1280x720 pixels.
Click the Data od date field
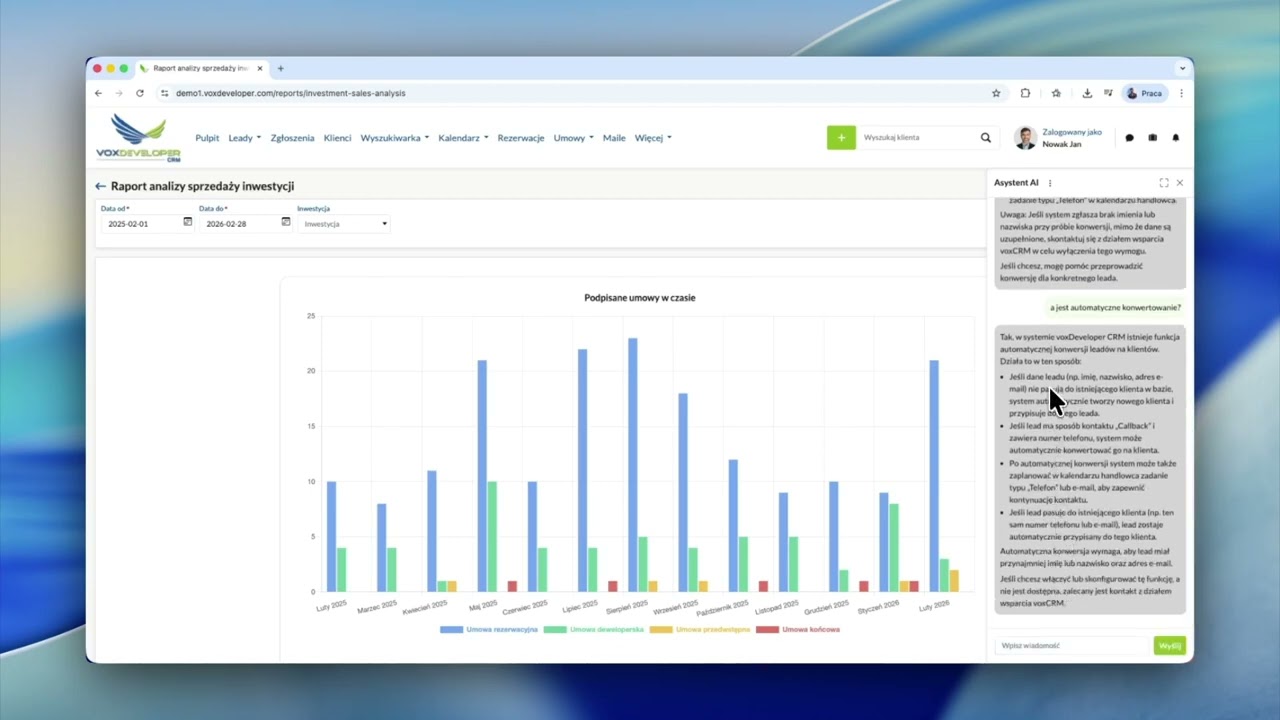139,223
